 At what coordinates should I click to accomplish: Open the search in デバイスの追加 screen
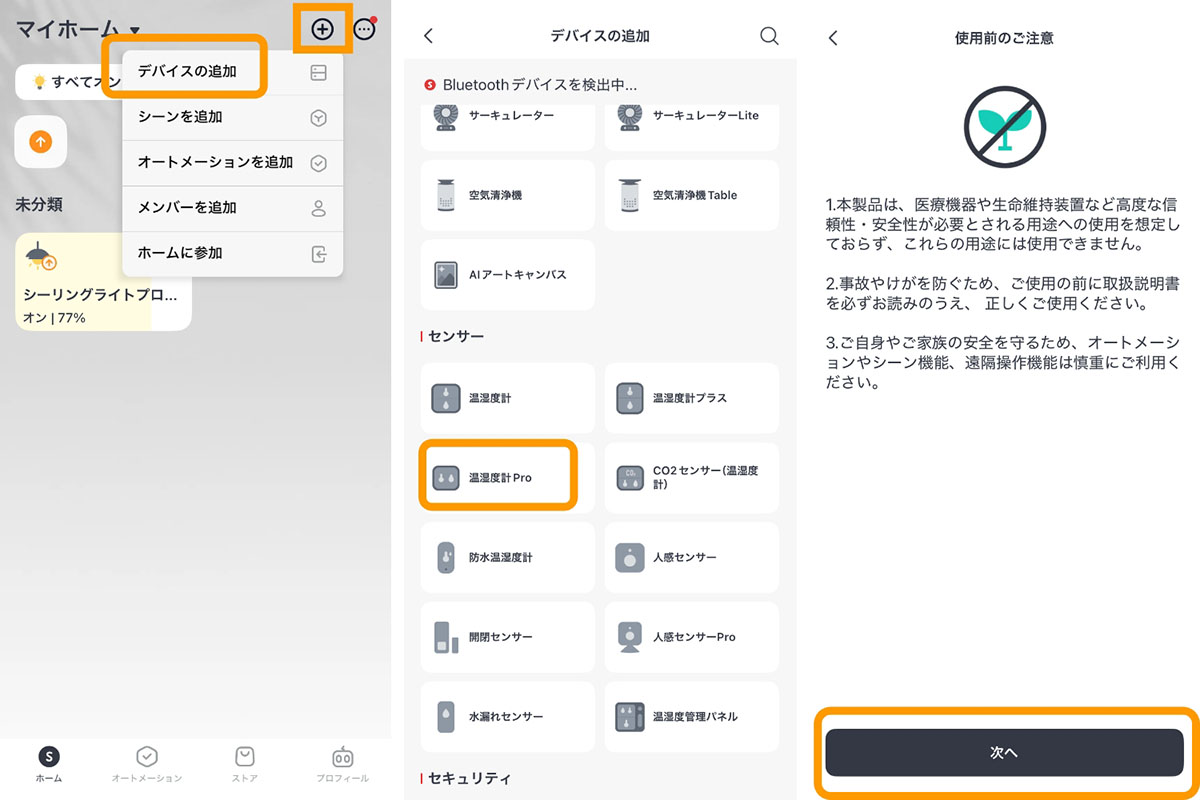point(768,35)
